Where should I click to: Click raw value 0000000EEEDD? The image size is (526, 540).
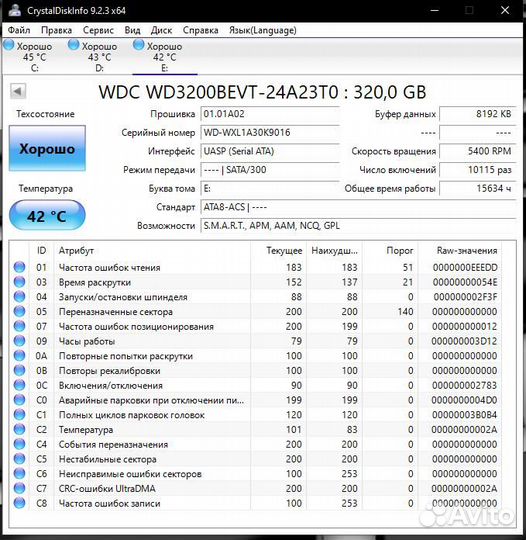465,267
